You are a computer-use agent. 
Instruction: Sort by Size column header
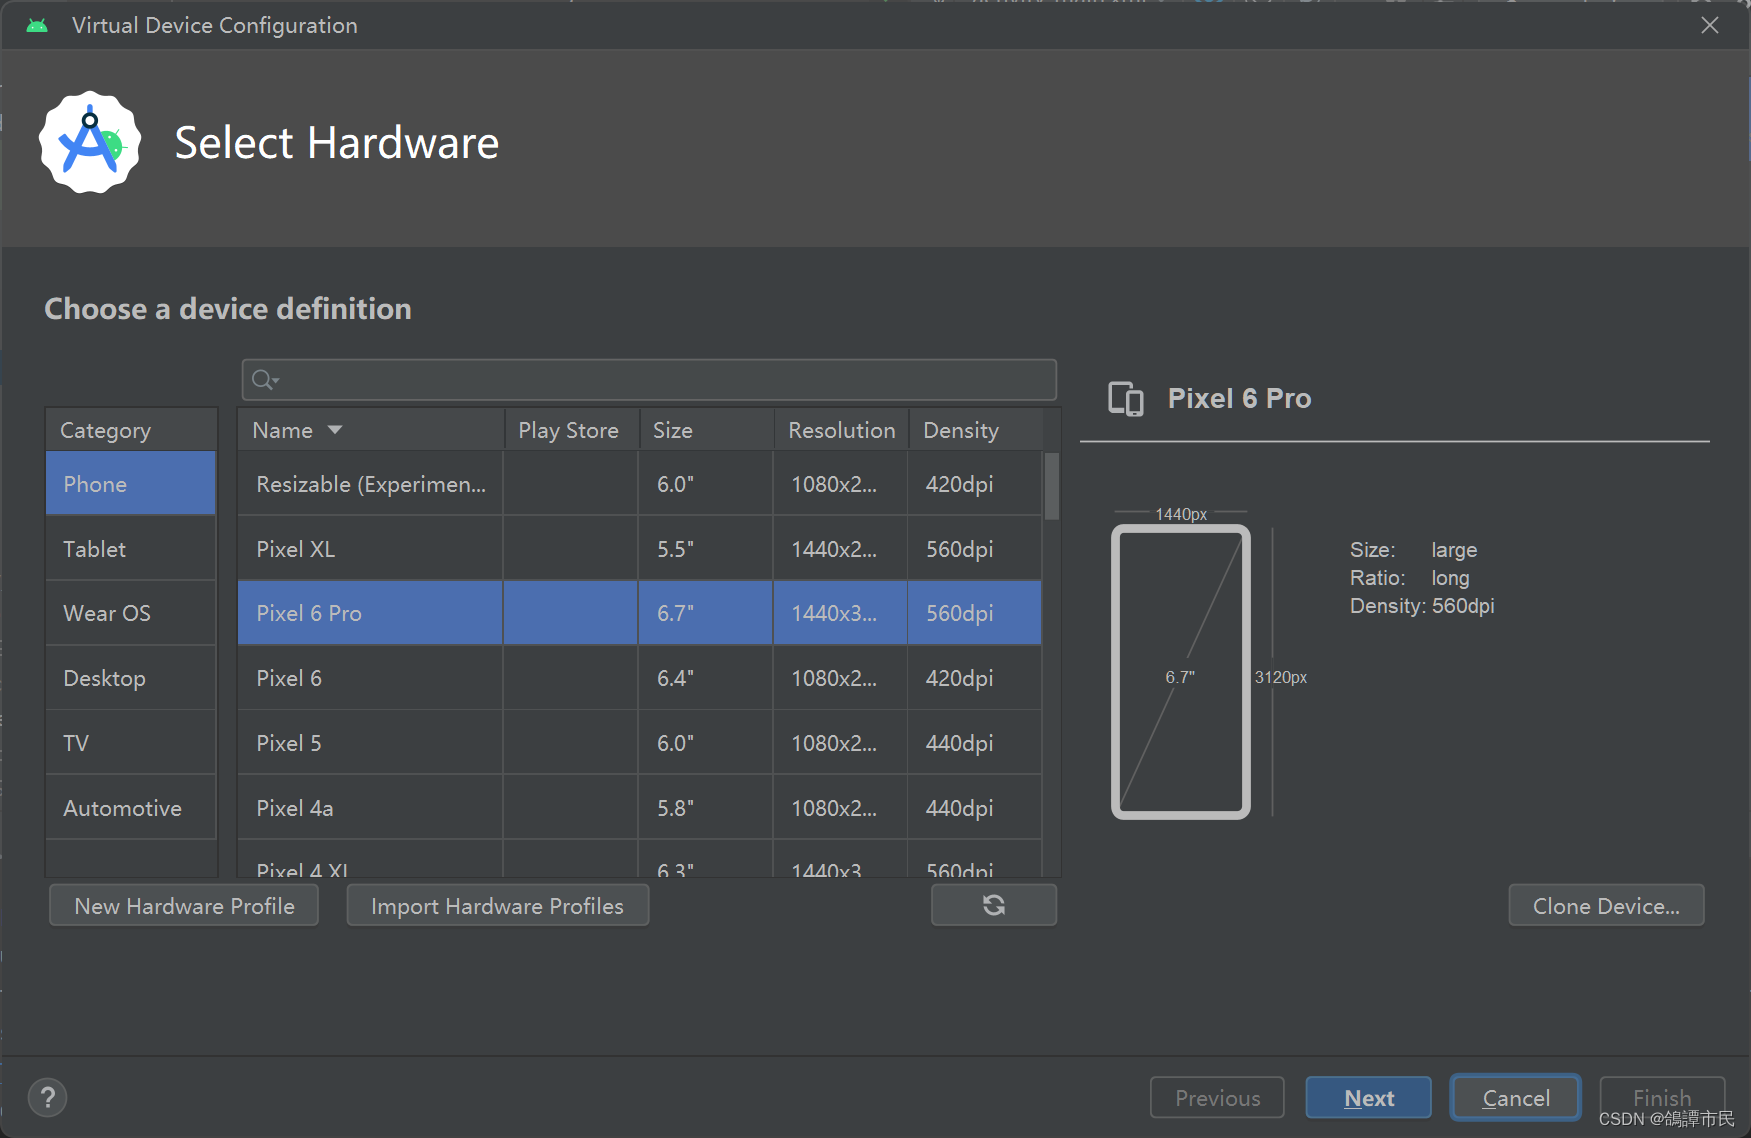coord(706,430)
